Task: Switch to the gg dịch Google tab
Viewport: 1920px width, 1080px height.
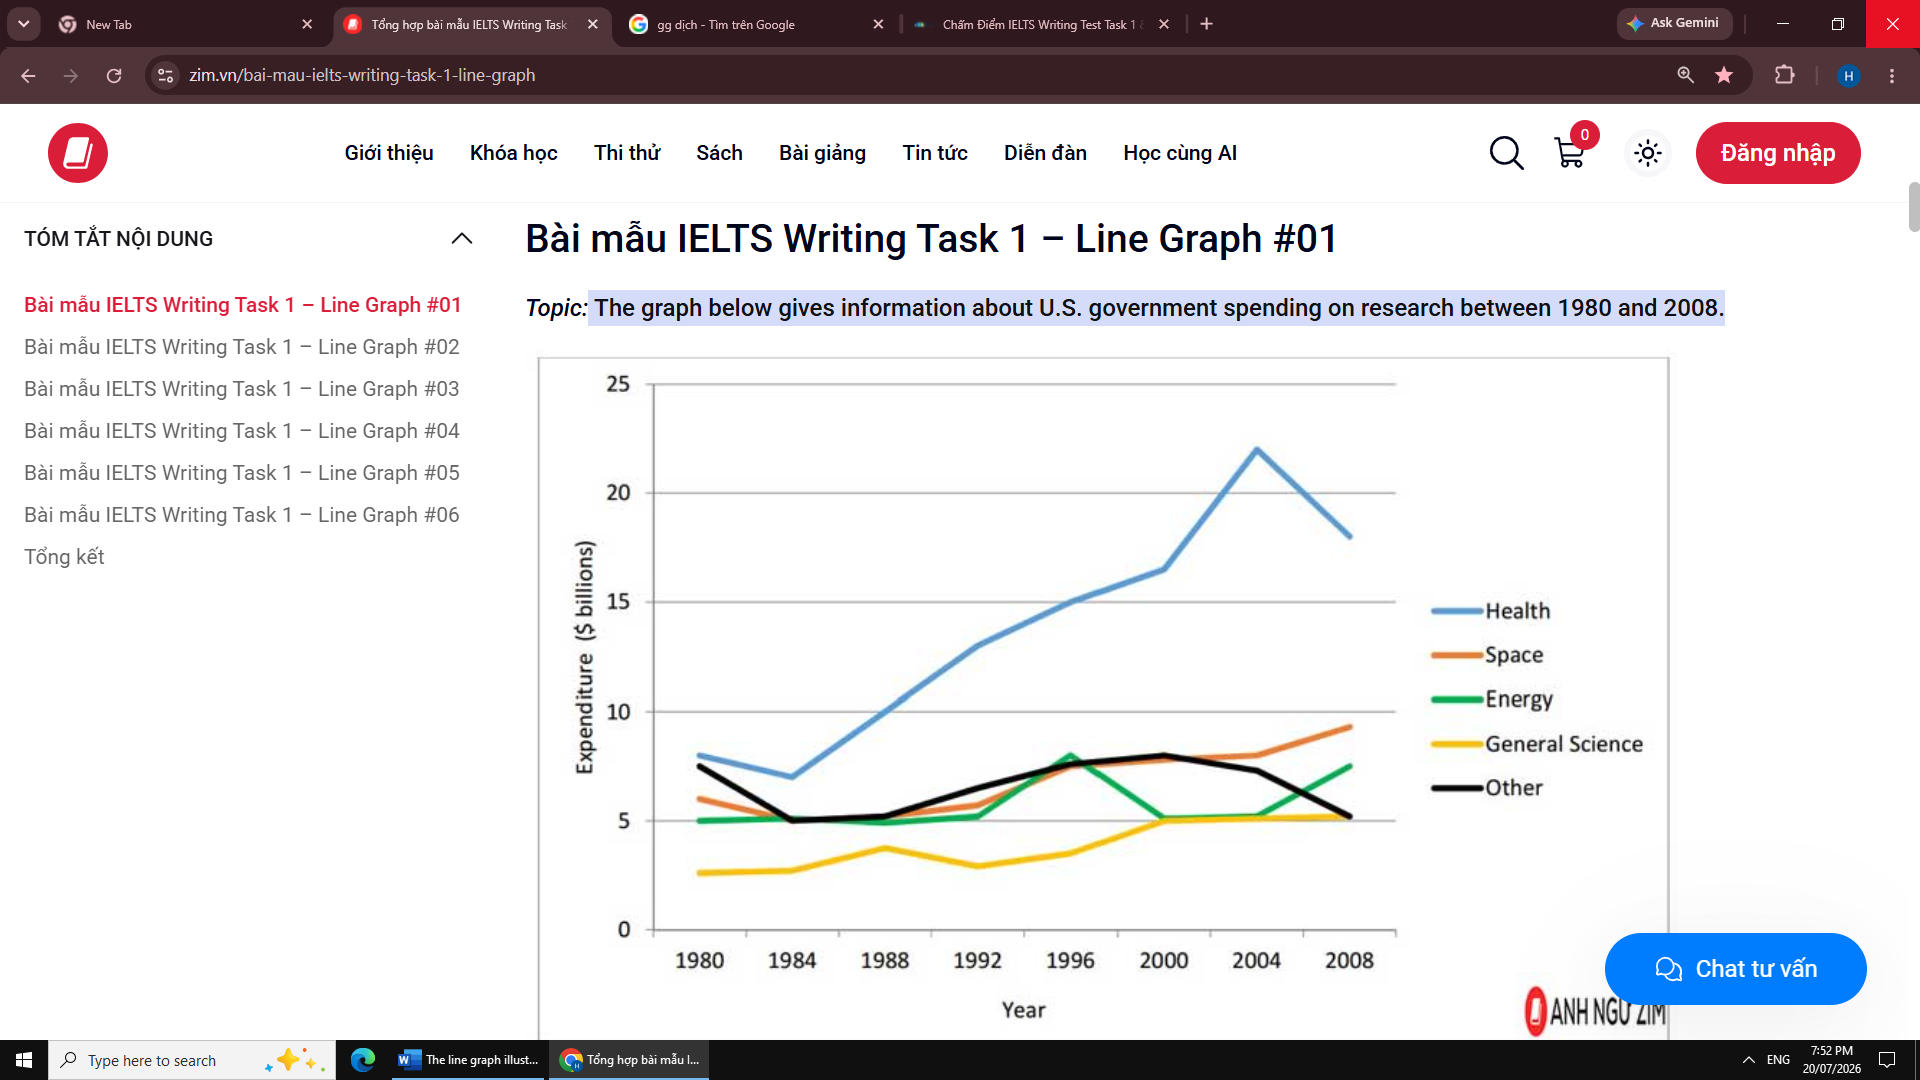Action: point(755,24)
